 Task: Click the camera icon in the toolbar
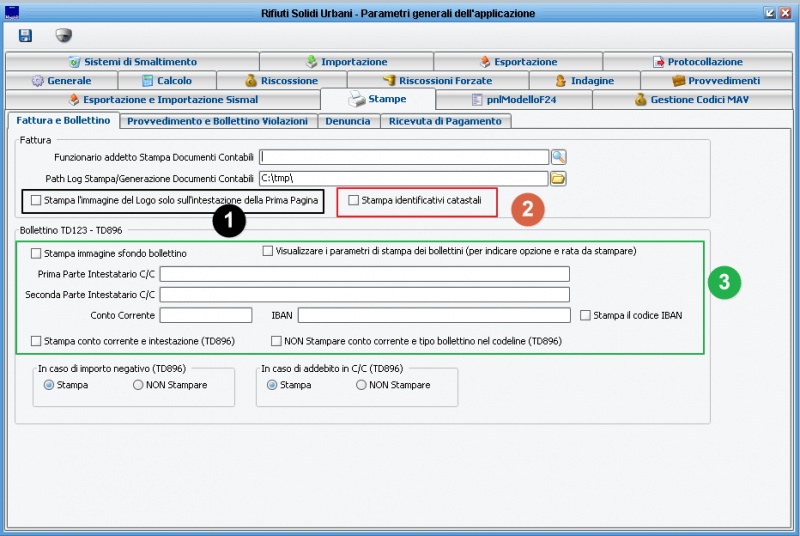[x=63, y=35]
